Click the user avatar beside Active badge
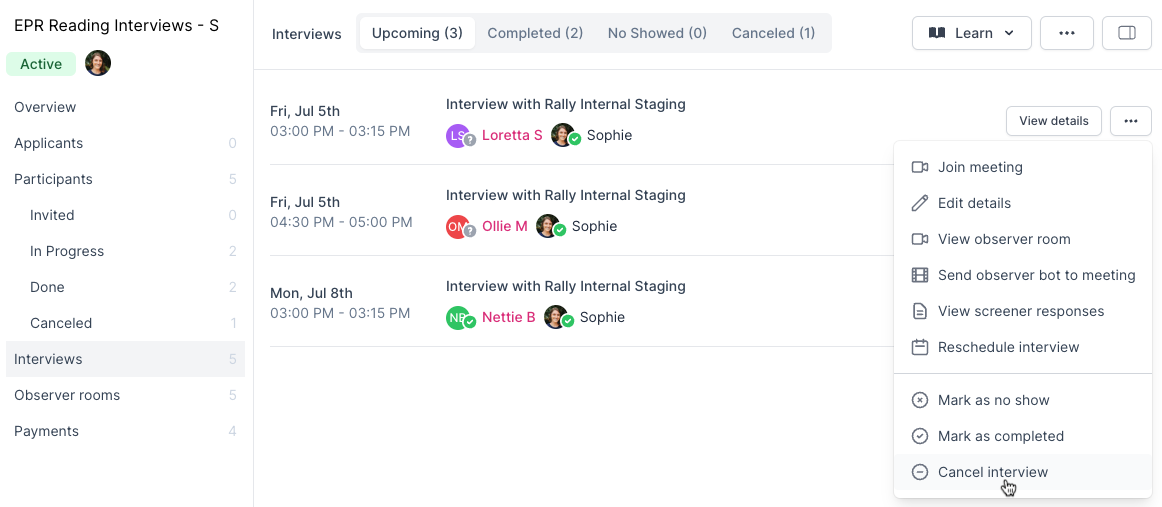The width and height of the screenshot is (1162, 507). click(x=98, y=64)
